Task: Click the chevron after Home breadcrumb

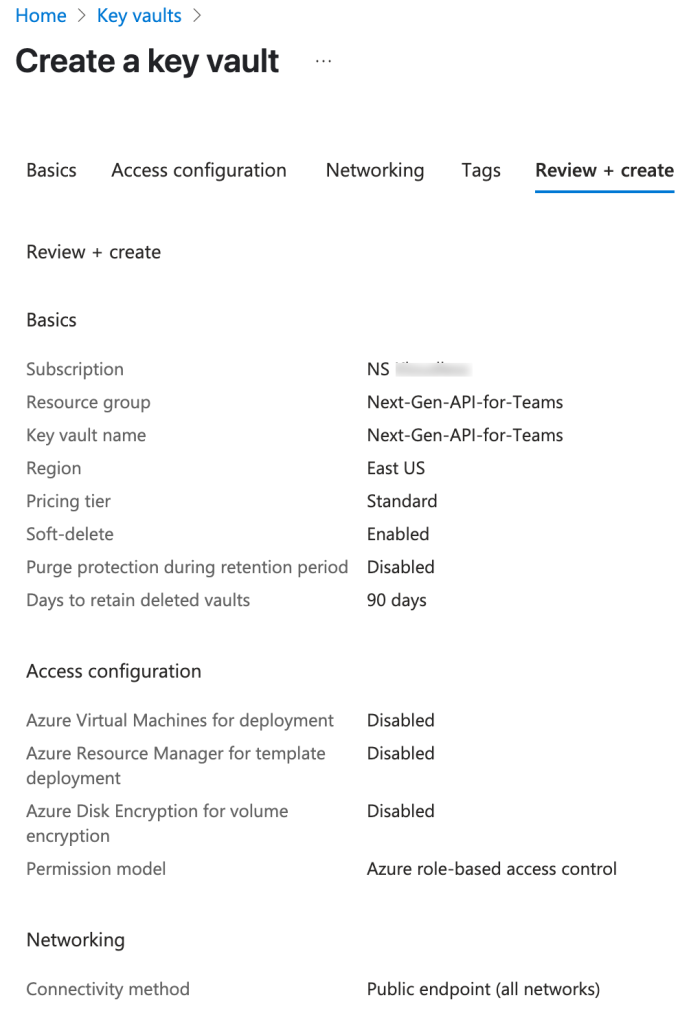Action: point(82,16)
